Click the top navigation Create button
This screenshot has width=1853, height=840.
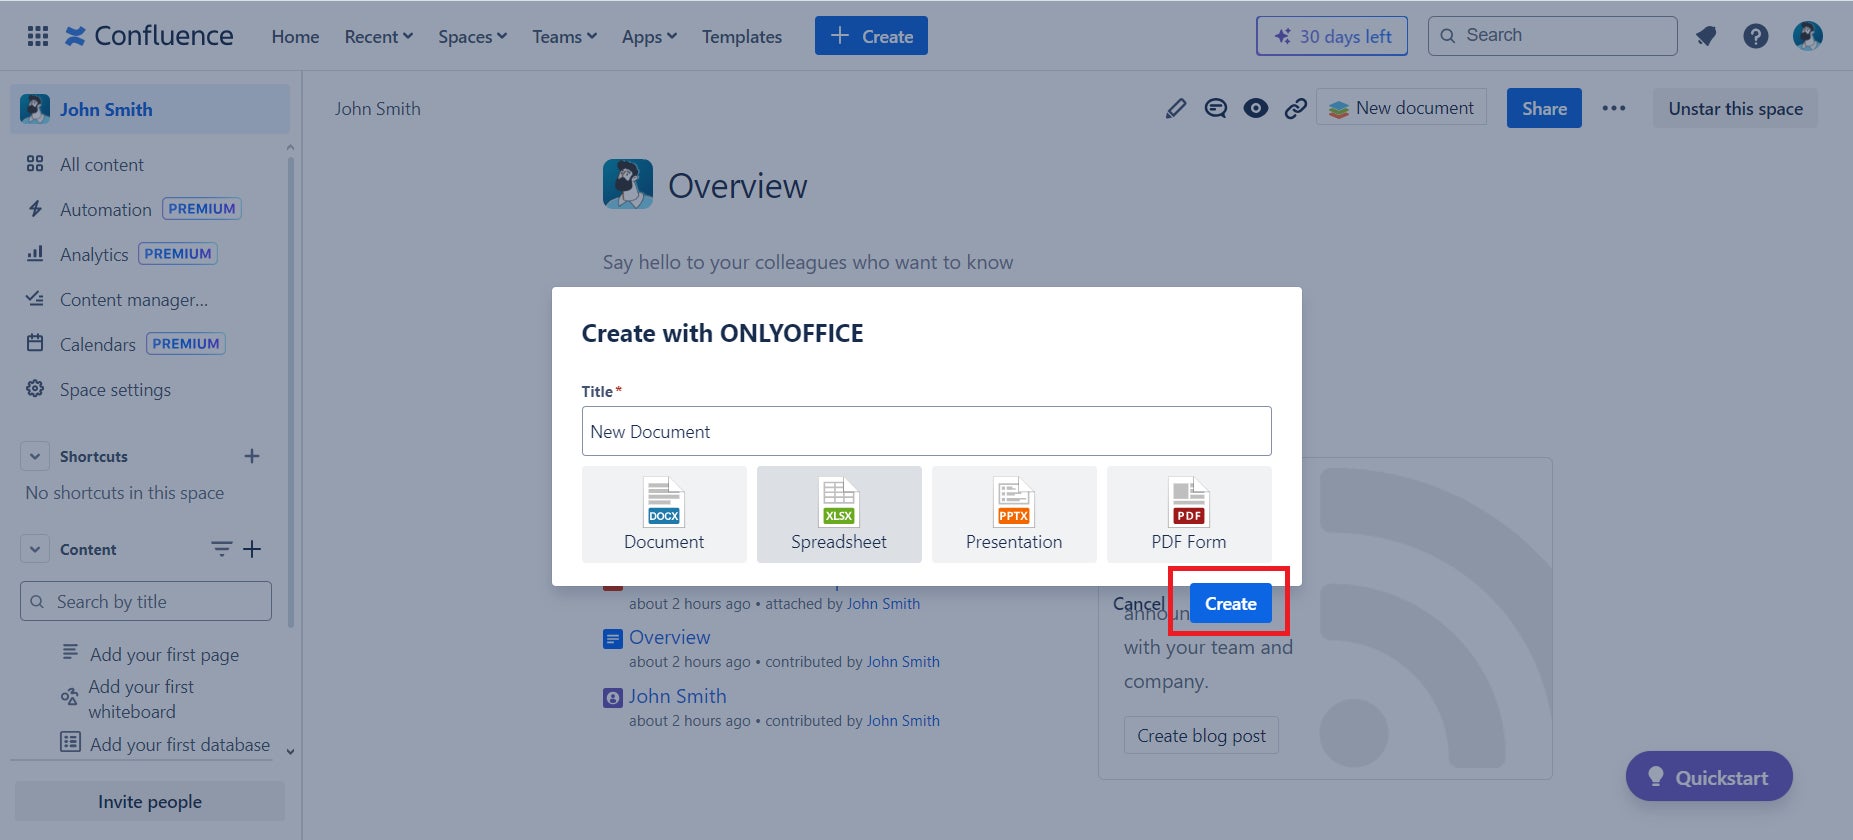point(871,36)
